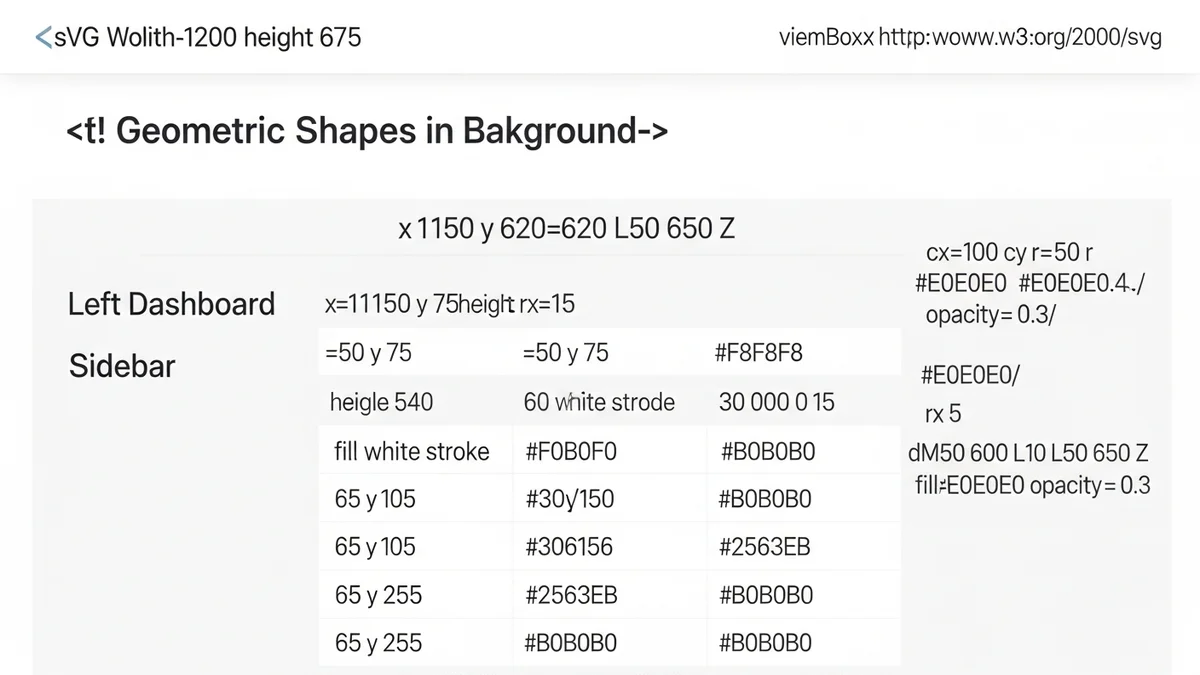This screenshot has height=675, width=1200.
Task: Click the back chevron in the header
Action: pyautogui.click(x=43, y=38)
